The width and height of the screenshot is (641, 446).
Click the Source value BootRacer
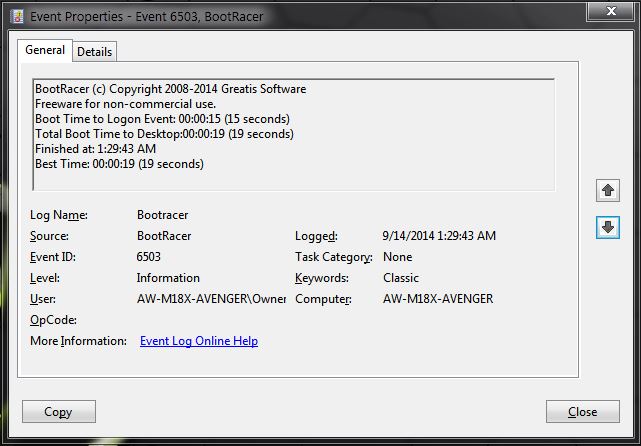click(x=164, y=235)
